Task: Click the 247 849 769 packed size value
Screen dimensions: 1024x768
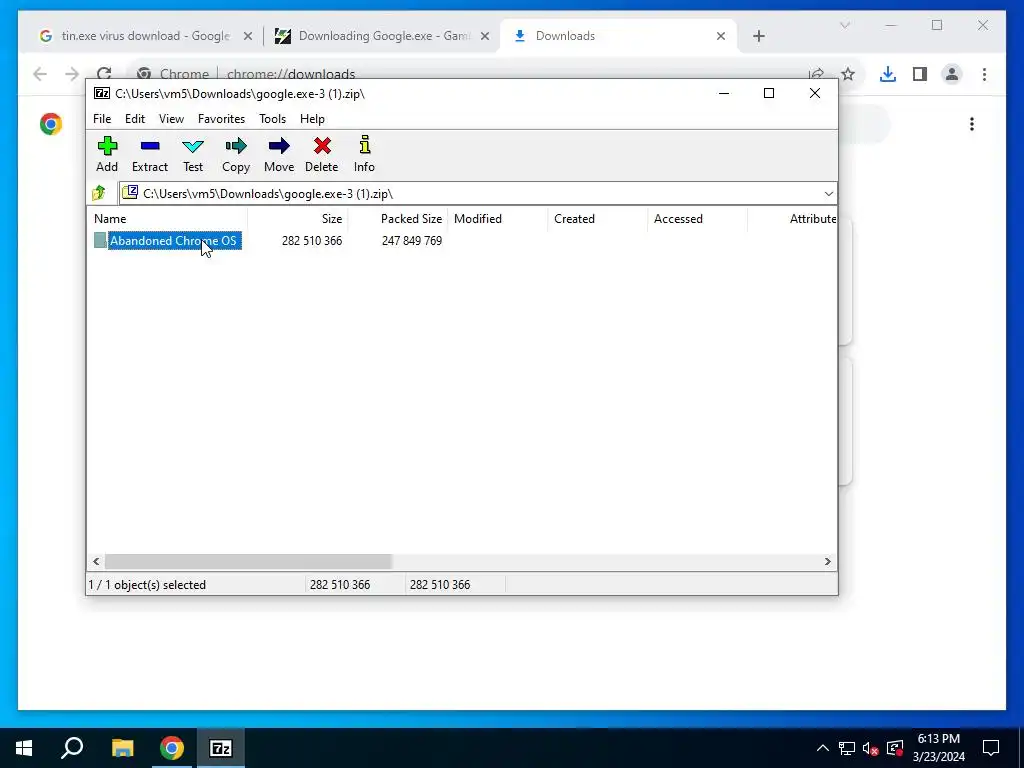Action: (411, 241)
